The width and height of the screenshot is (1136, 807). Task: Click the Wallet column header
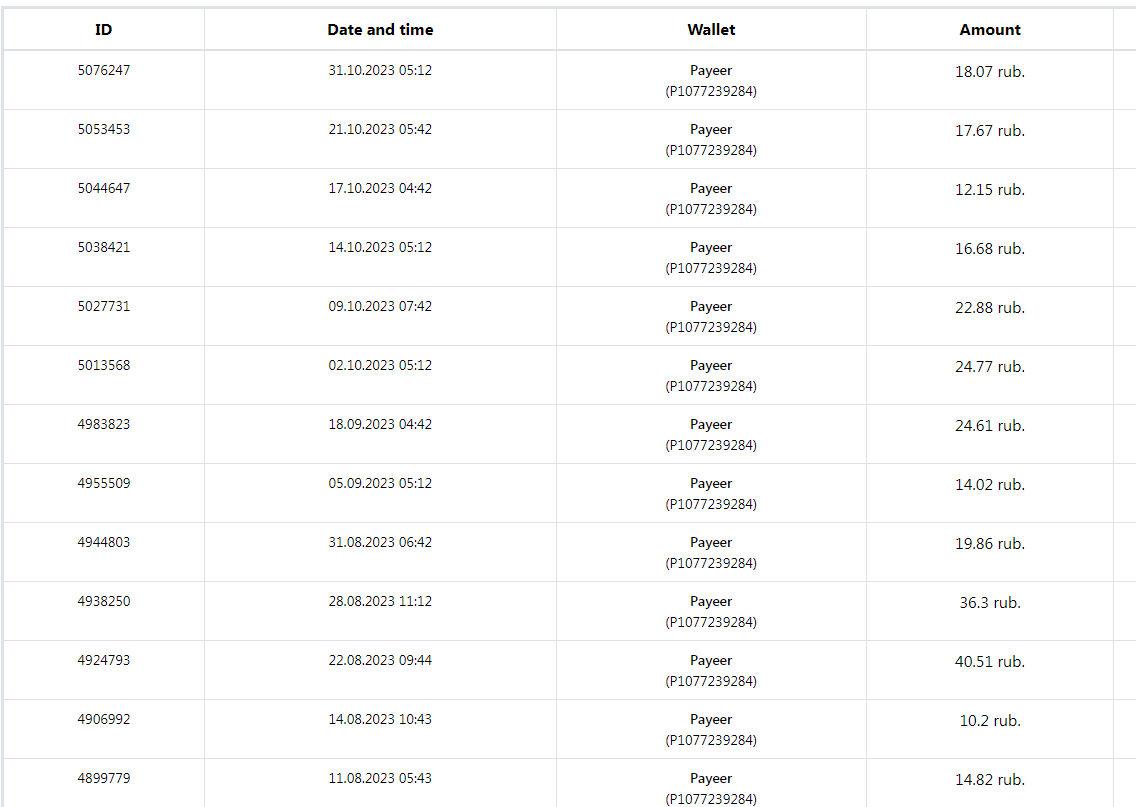711,30
